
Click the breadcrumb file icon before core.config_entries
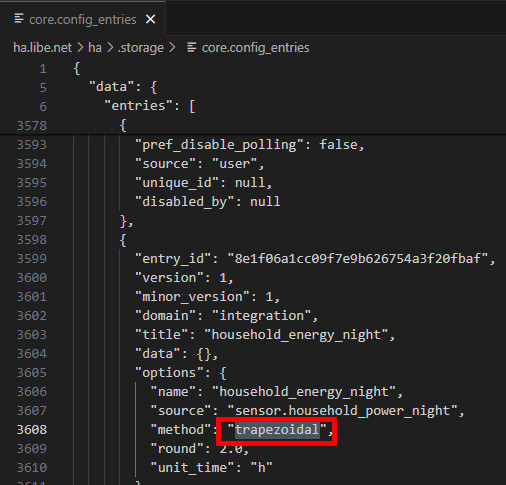[x=191, y=47]
